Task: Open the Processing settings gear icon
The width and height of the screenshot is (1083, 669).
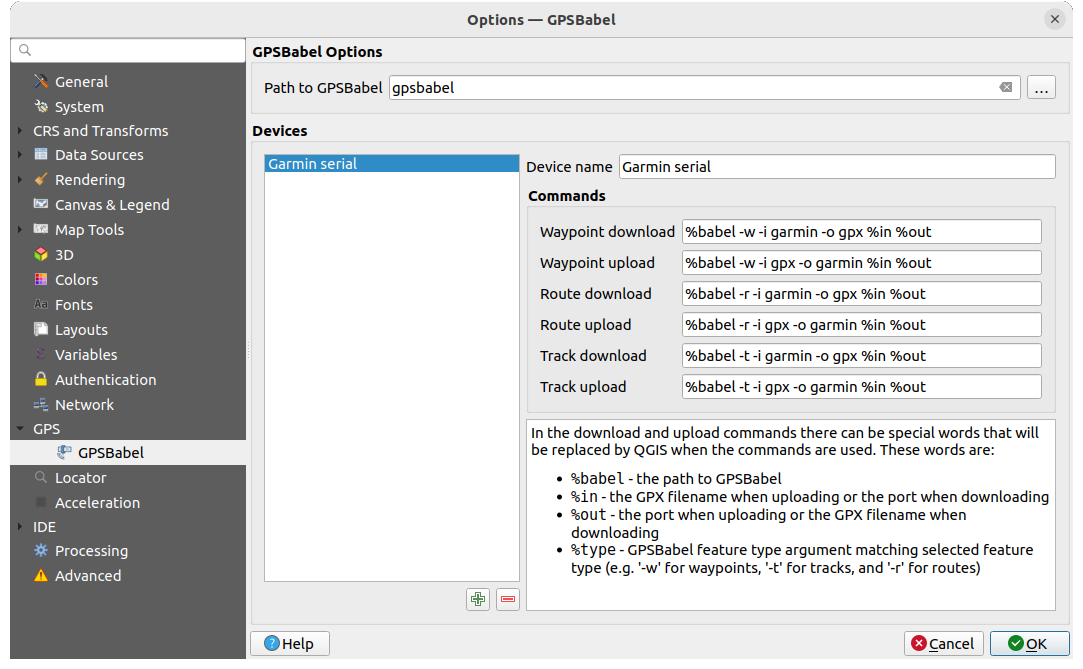Action: pos(41,551)
